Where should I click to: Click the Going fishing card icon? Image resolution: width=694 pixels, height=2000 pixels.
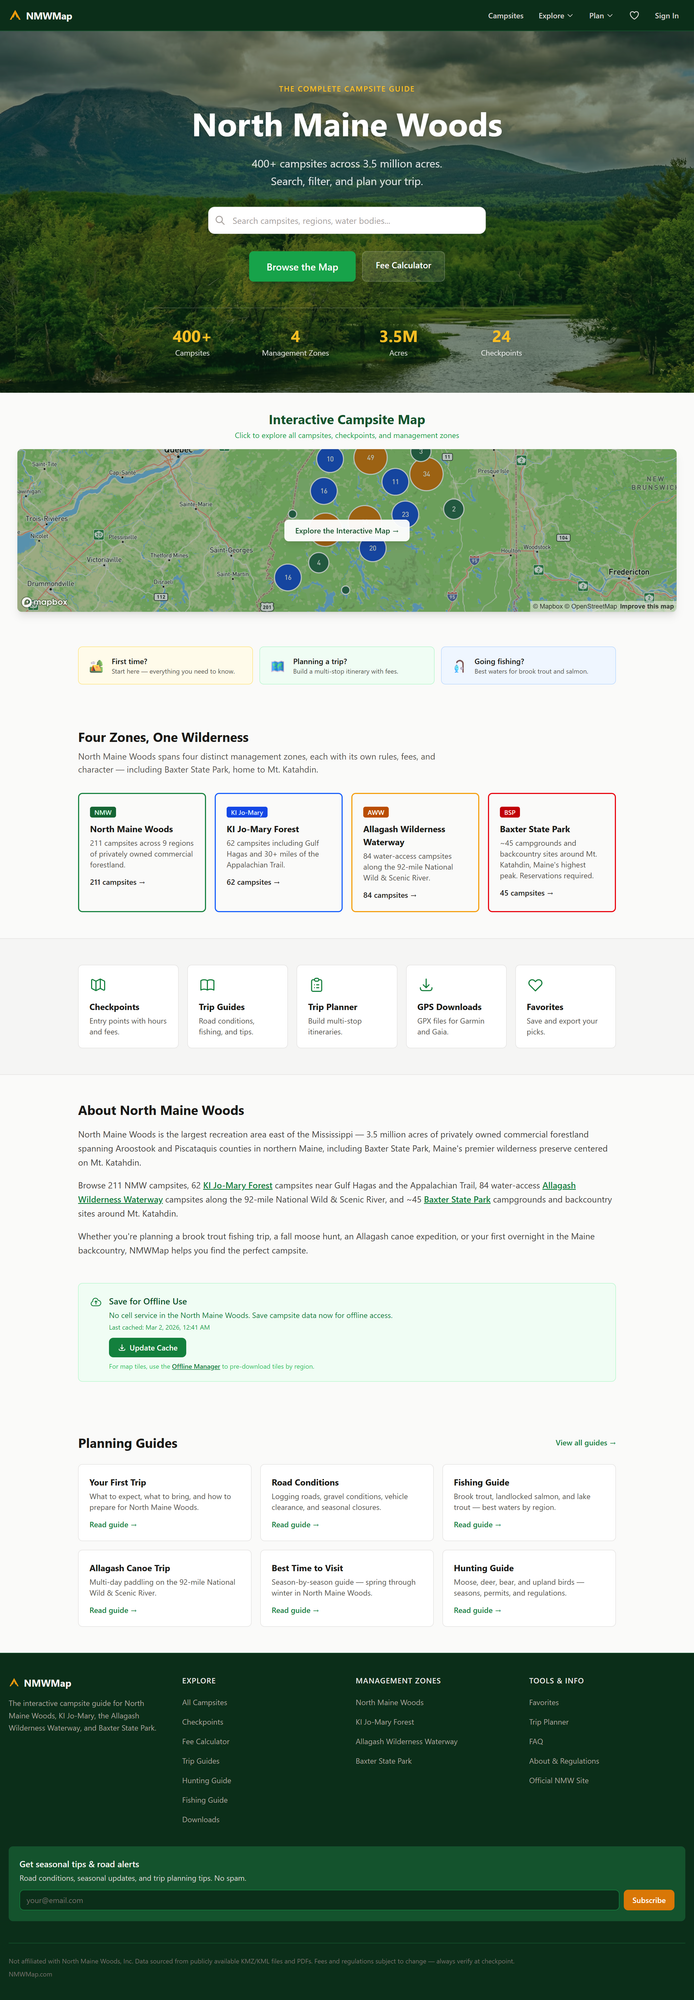(x=459, y=666)
